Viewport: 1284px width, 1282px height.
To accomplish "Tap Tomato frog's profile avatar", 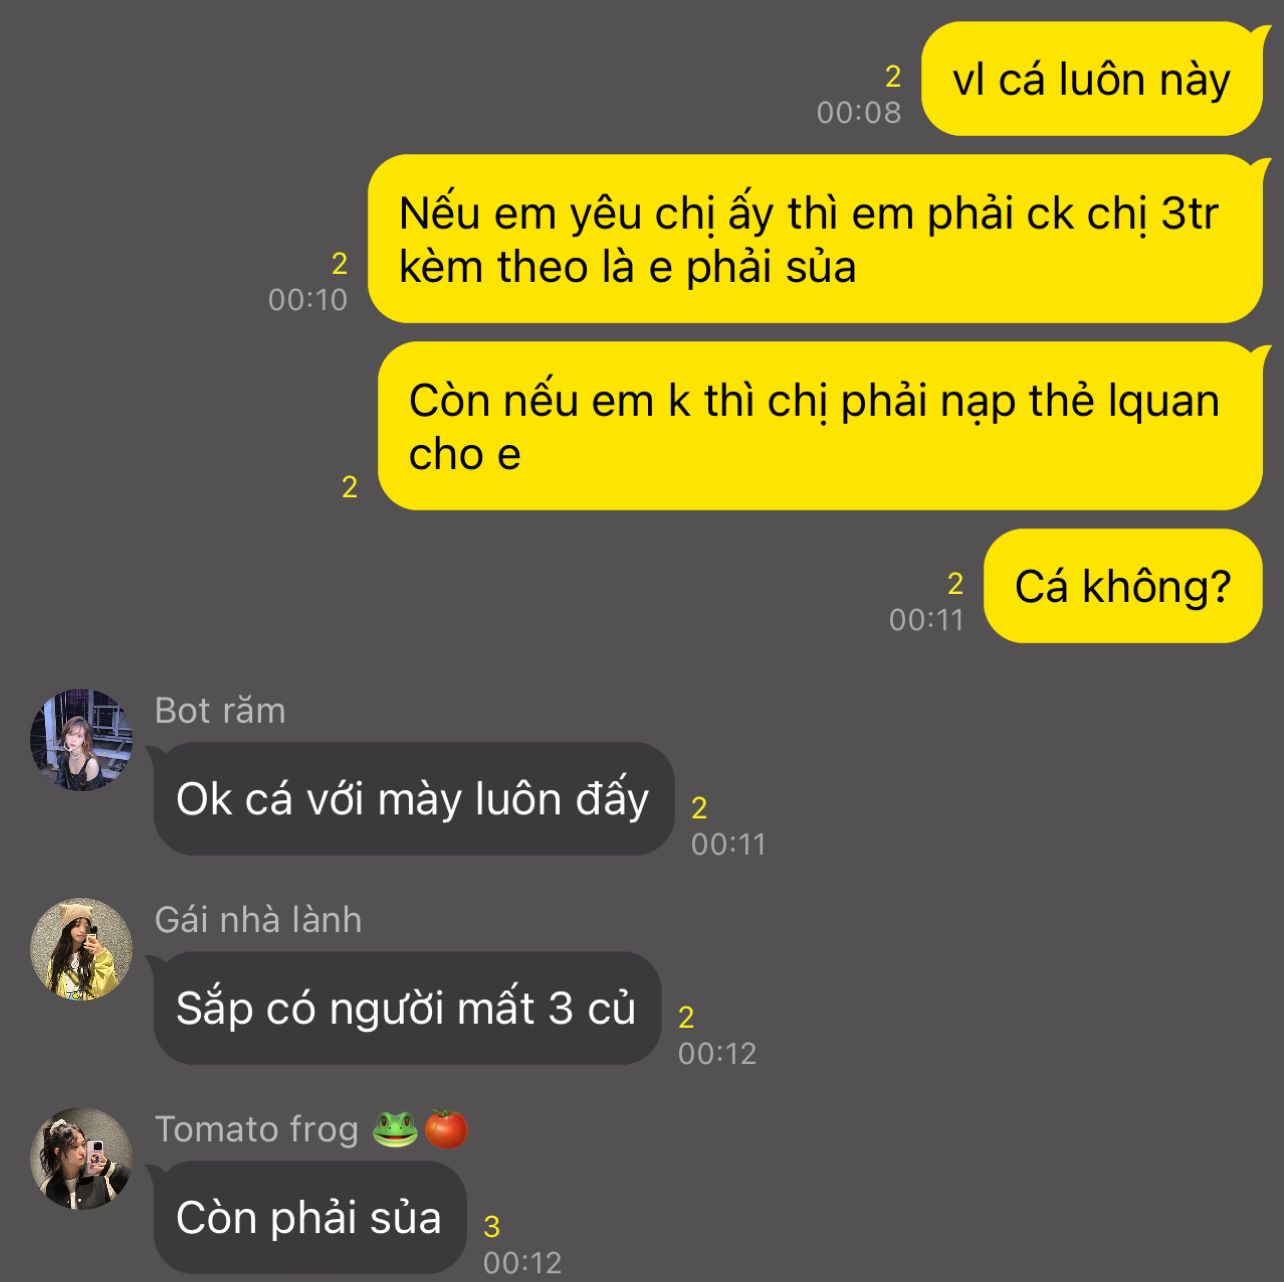I will 81,1158.
